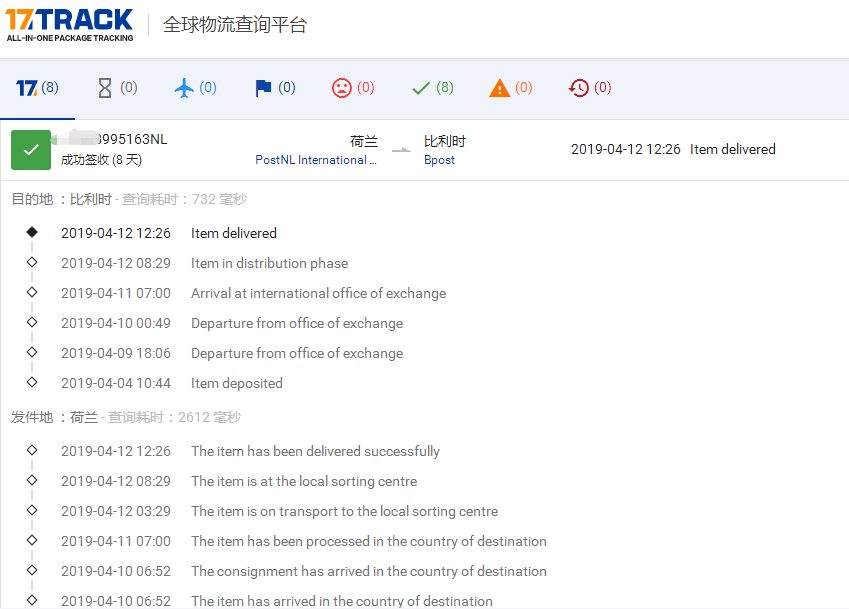Click the green success checkmark status icon
This screenshot has height=609, width=849.
31,149
